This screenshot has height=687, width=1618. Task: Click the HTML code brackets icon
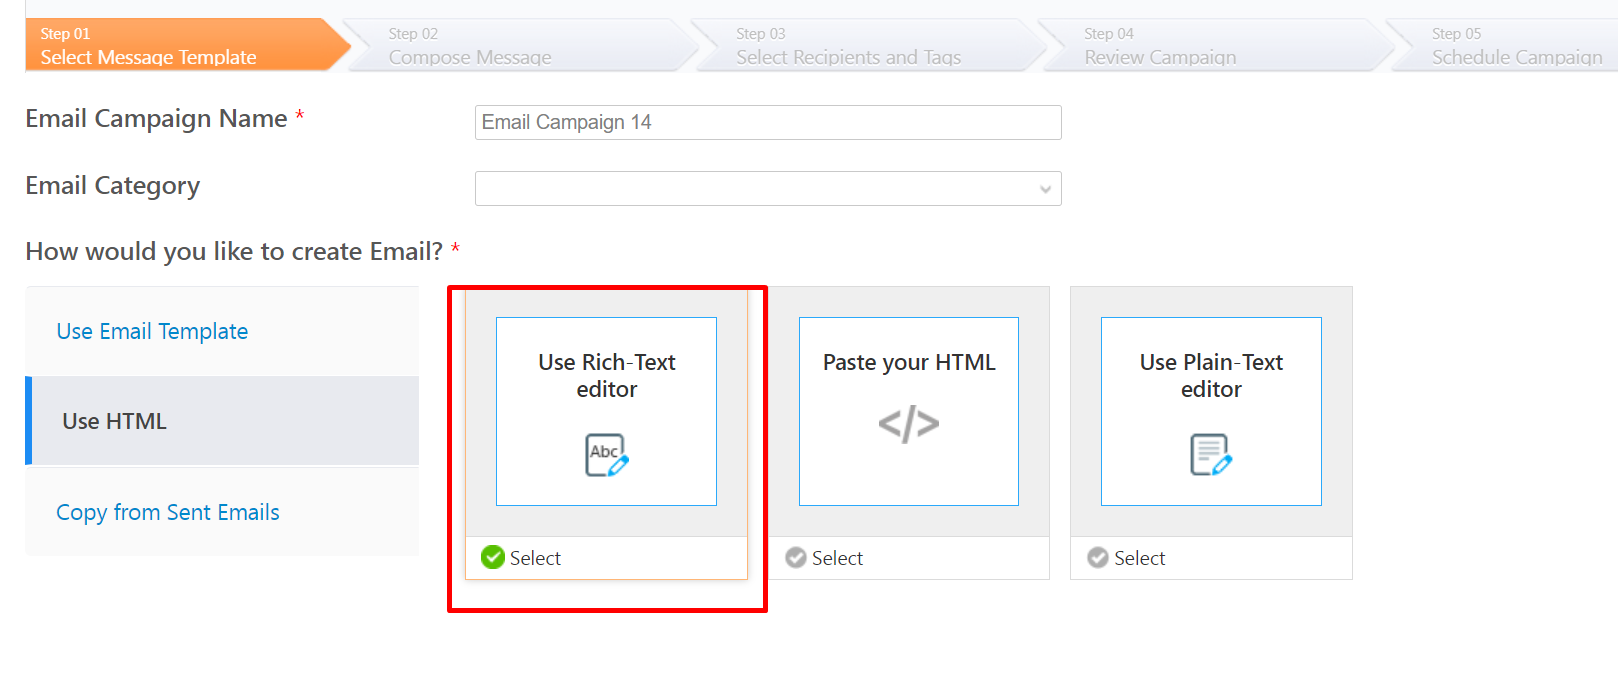coord(908,424)
